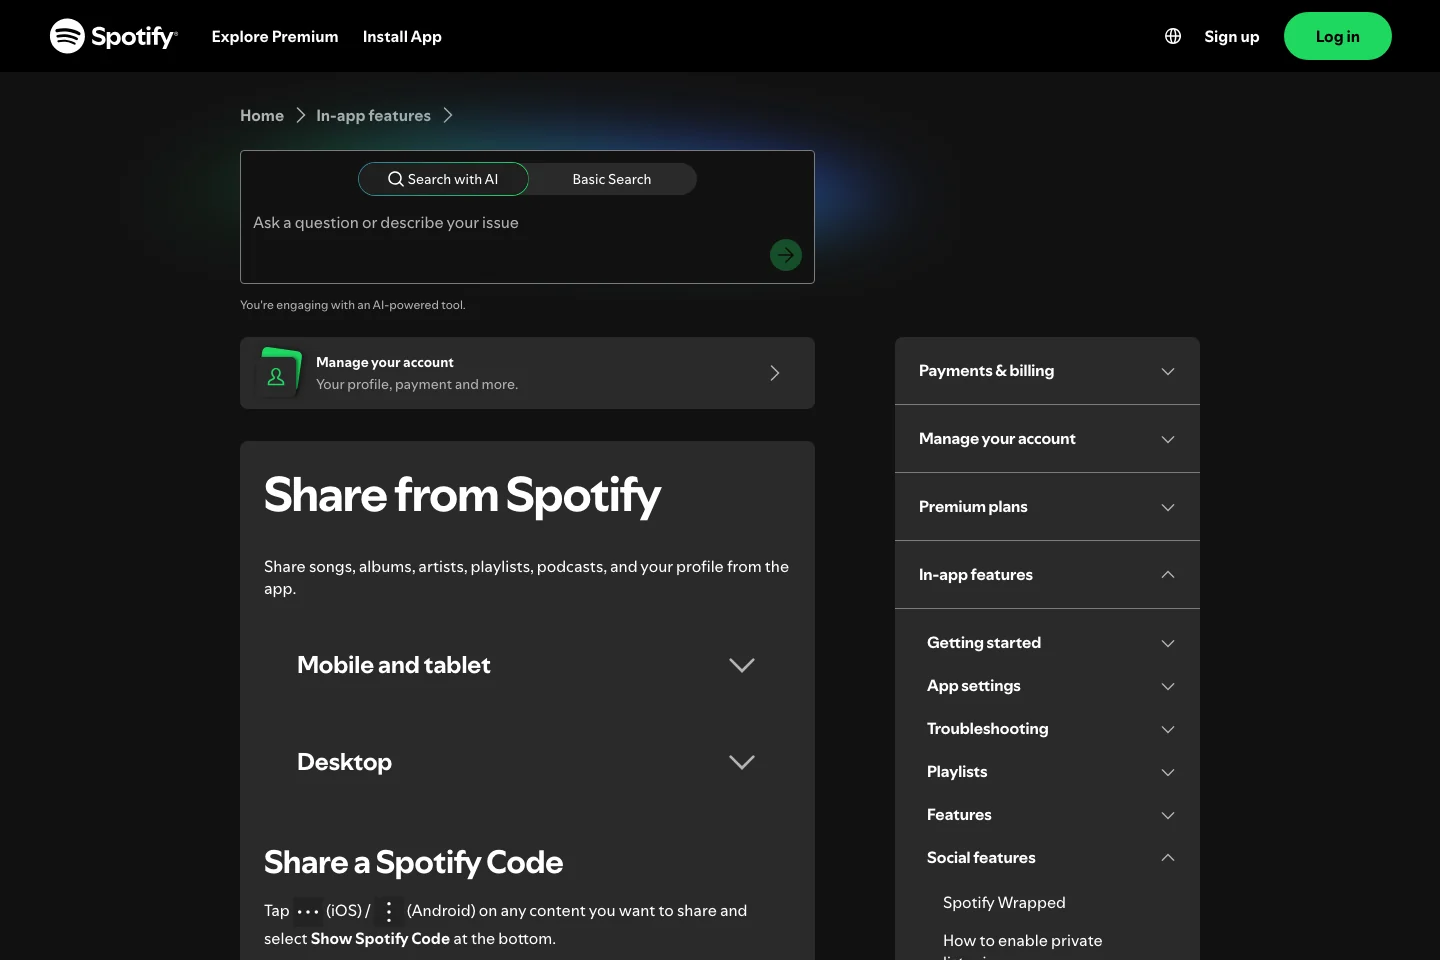Screen dimensions: 1440x960
Task: Go to the Home breadcrumb
Action: (262, 115)
